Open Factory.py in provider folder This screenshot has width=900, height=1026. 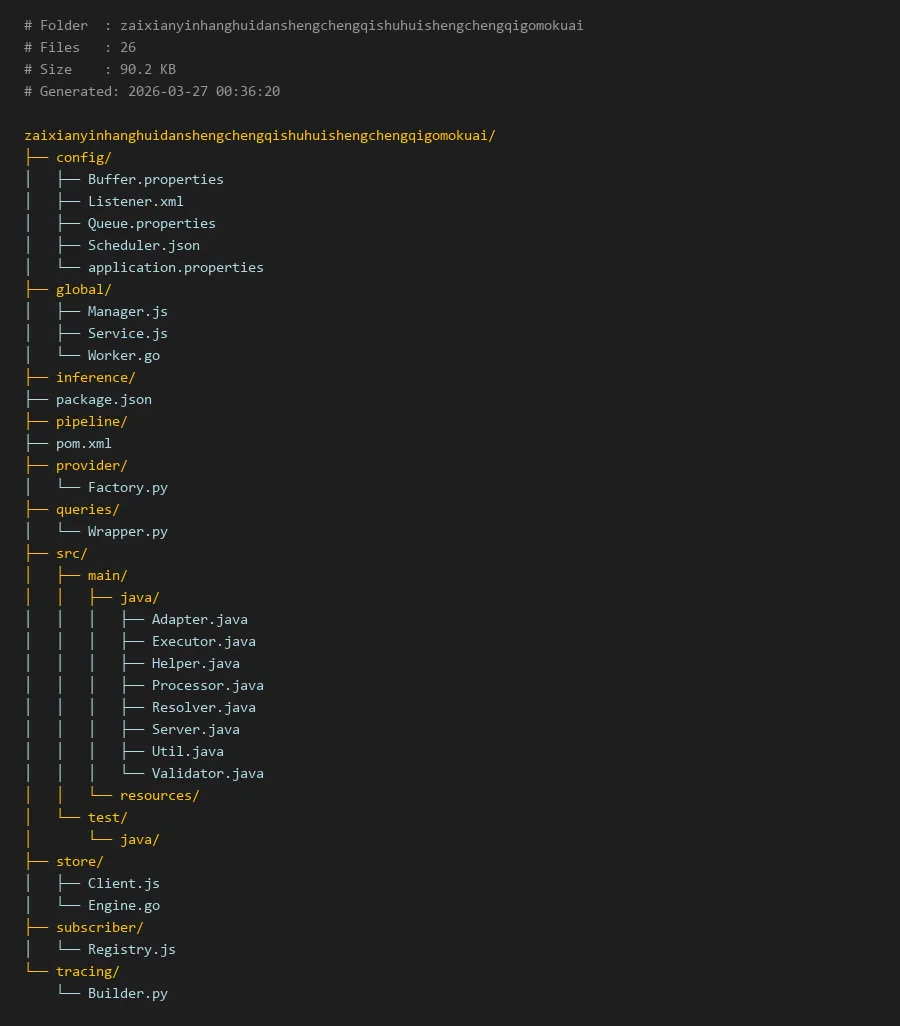coord(127,487)
